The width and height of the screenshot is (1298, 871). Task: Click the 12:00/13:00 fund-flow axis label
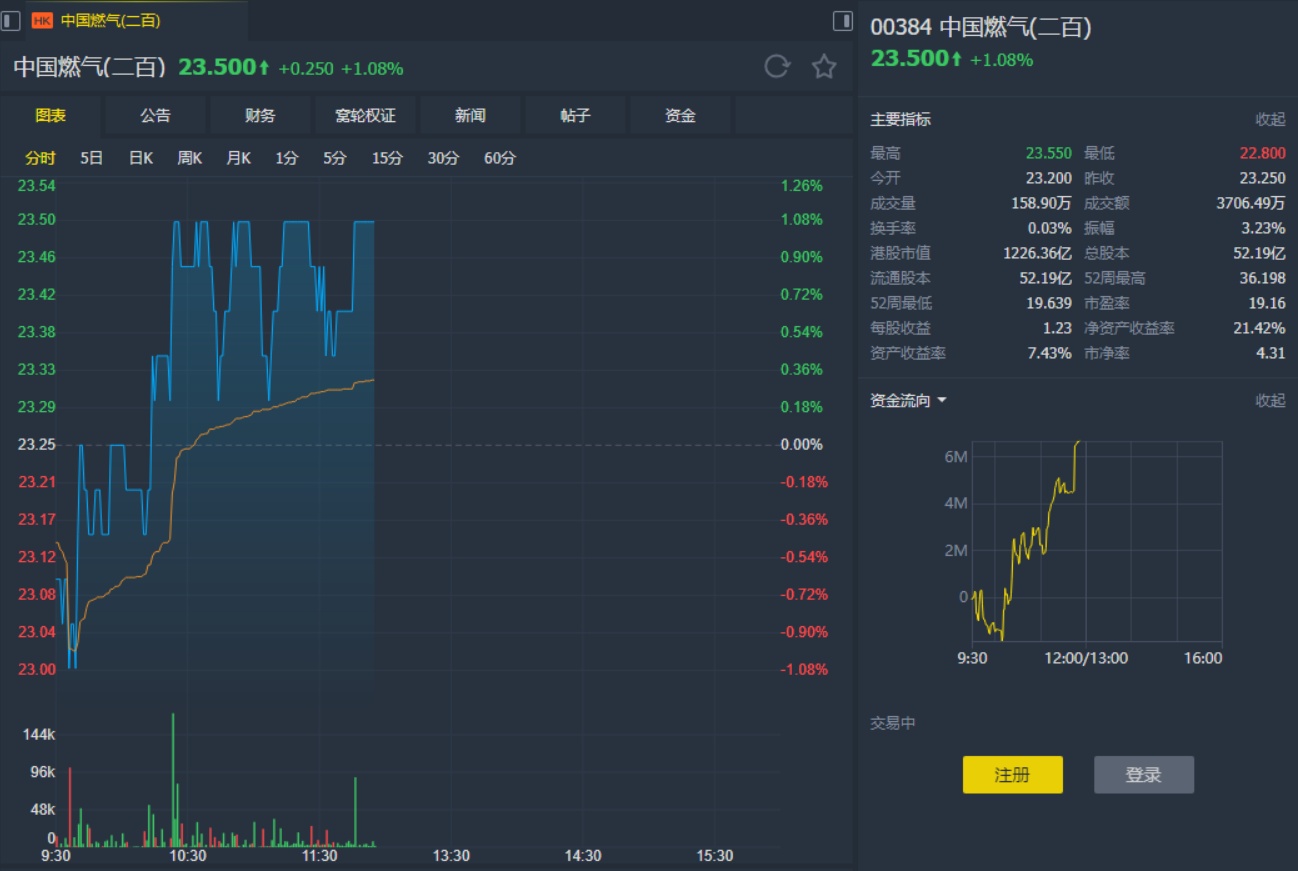pyautogui.click(x=1088, y=658)
